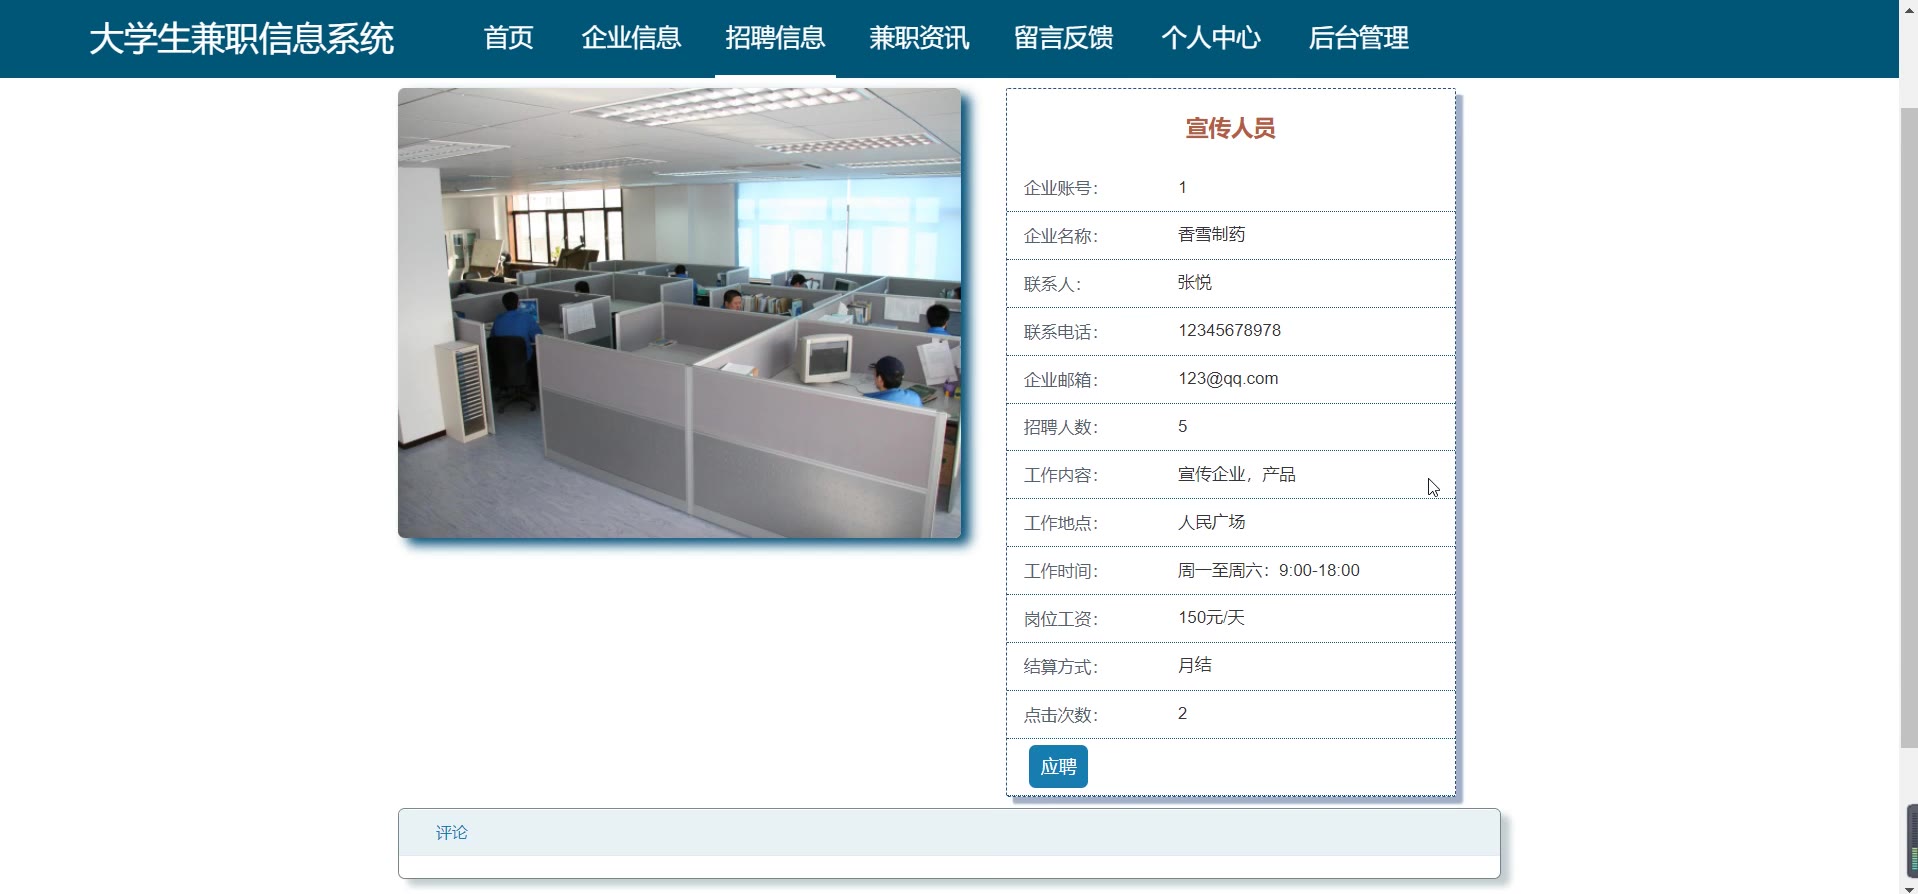The image size is (1918, 894).
Task: Click the 结算方式 field label
Action: click(1060, 667)
